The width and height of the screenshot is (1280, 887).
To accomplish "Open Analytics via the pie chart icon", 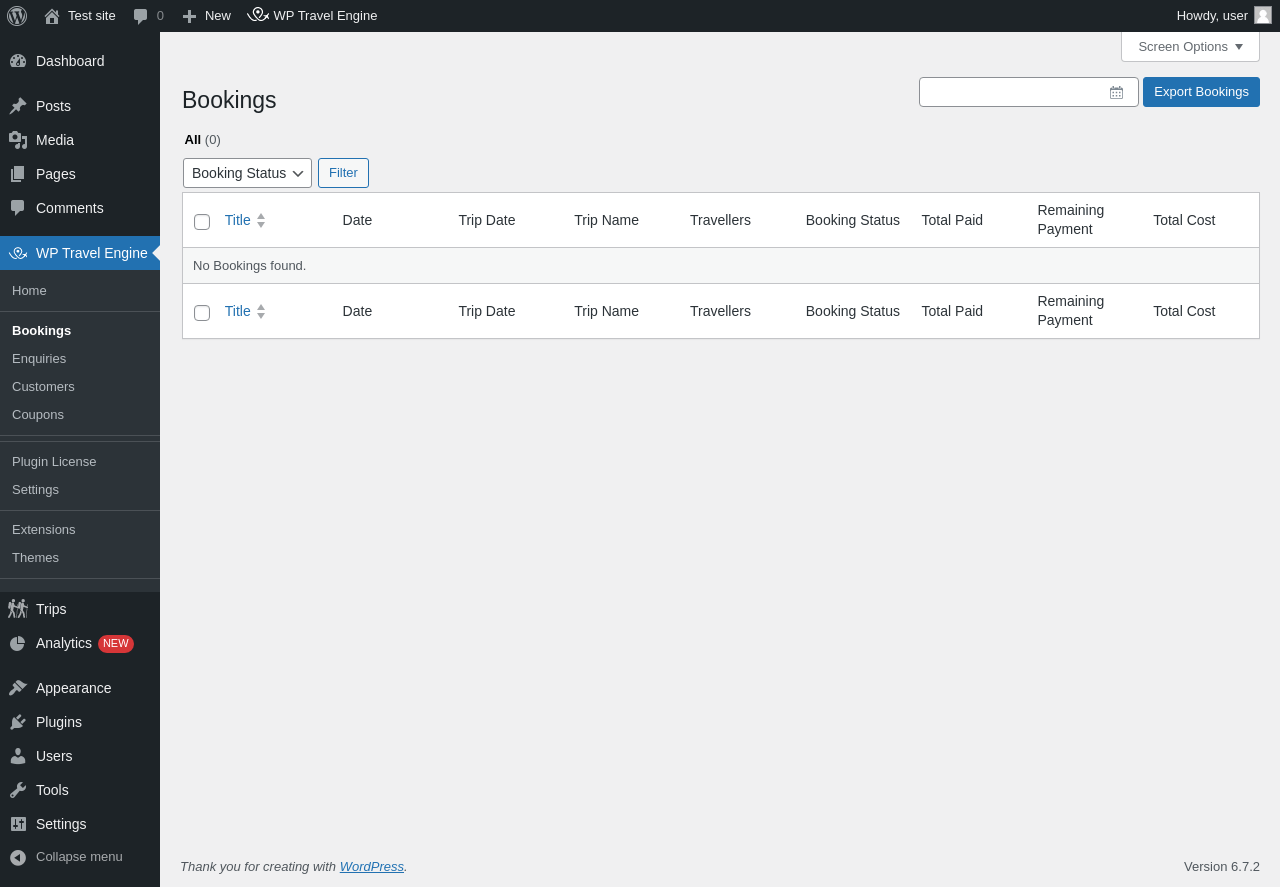I will 18,643.
